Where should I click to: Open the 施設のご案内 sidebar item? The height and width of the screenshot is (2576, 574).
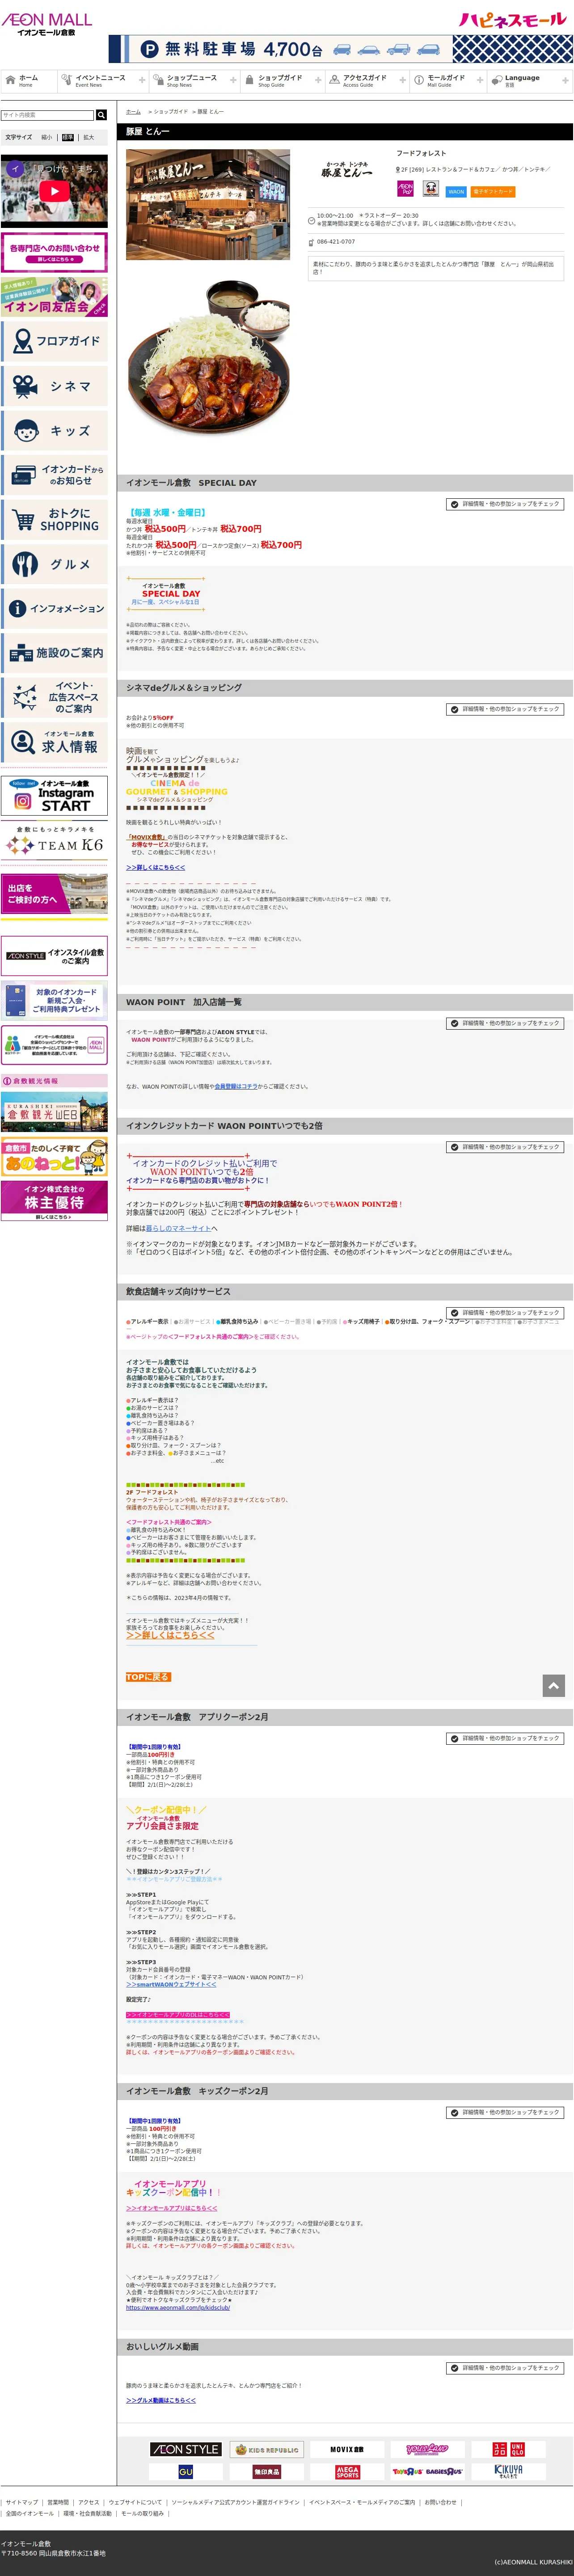(54, 653)
